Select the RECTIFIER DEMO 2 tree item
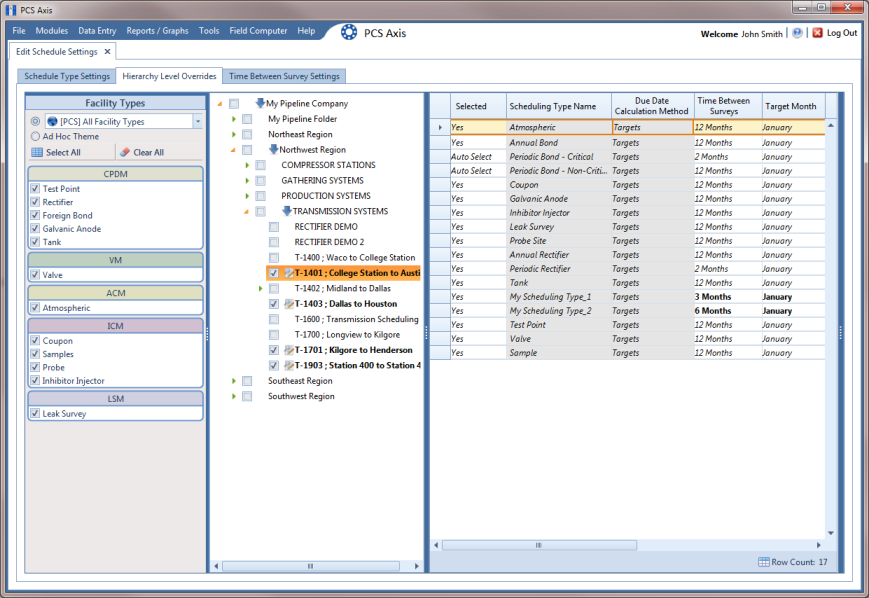 click(x=329, y=242)
